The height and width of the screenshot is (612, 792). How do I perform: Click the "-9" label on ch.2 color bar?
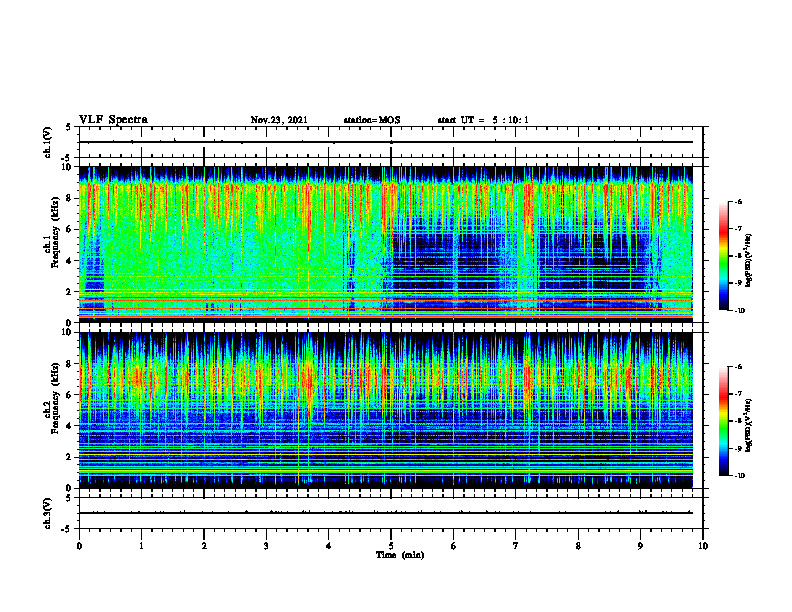(x=738, y=448)
